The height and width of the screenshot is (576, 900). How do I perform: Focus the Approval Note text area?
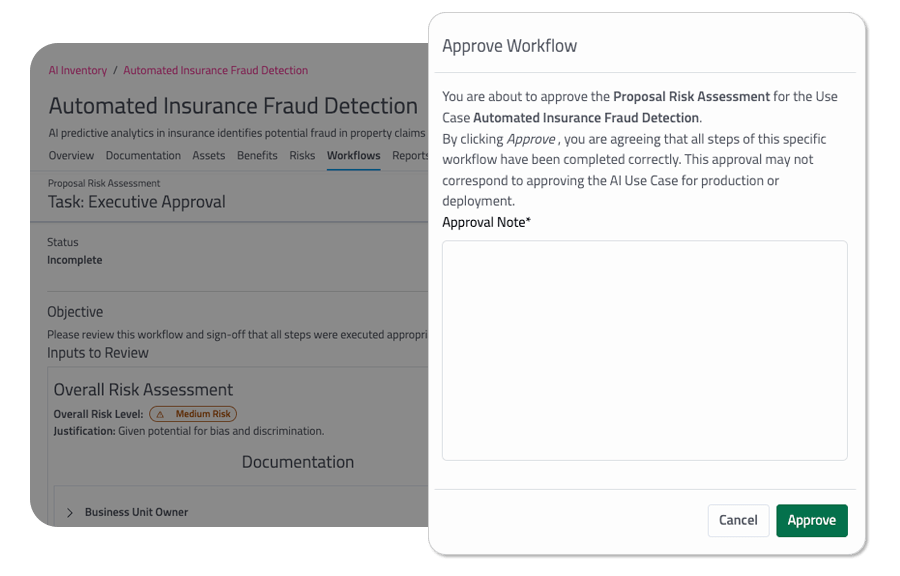[644, 350]
